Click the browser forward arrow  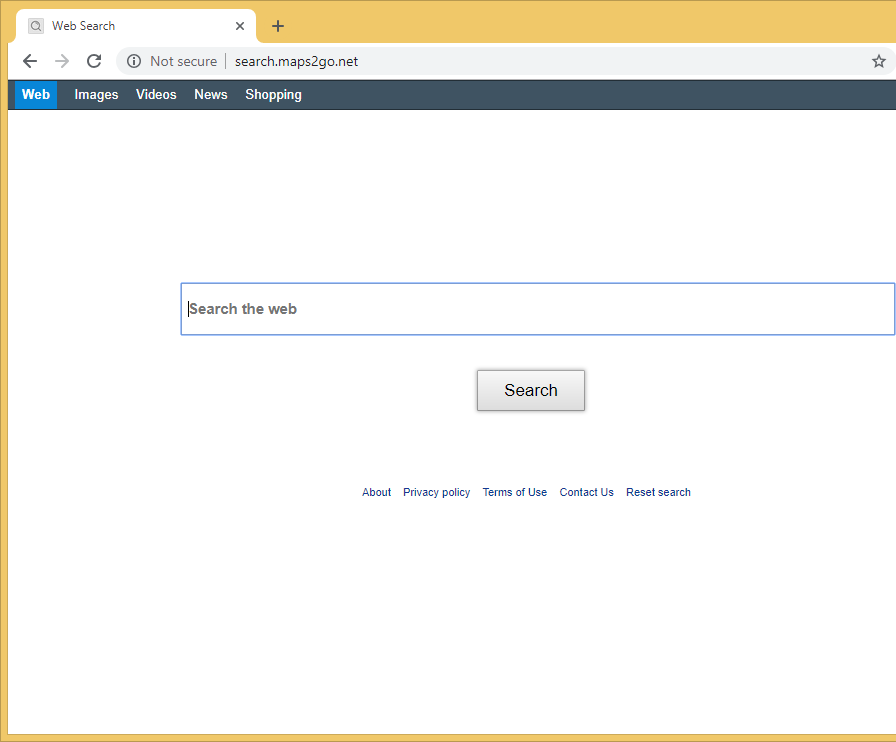(x=62, y=61)
